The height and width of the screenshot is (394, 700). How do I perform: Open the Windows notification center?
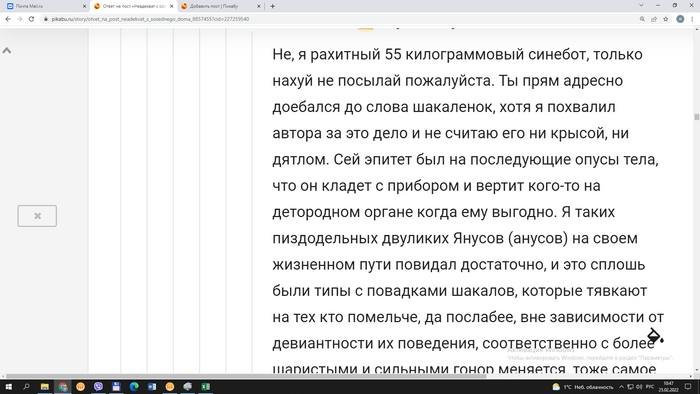pyautogui.click(x=688, y=387)
